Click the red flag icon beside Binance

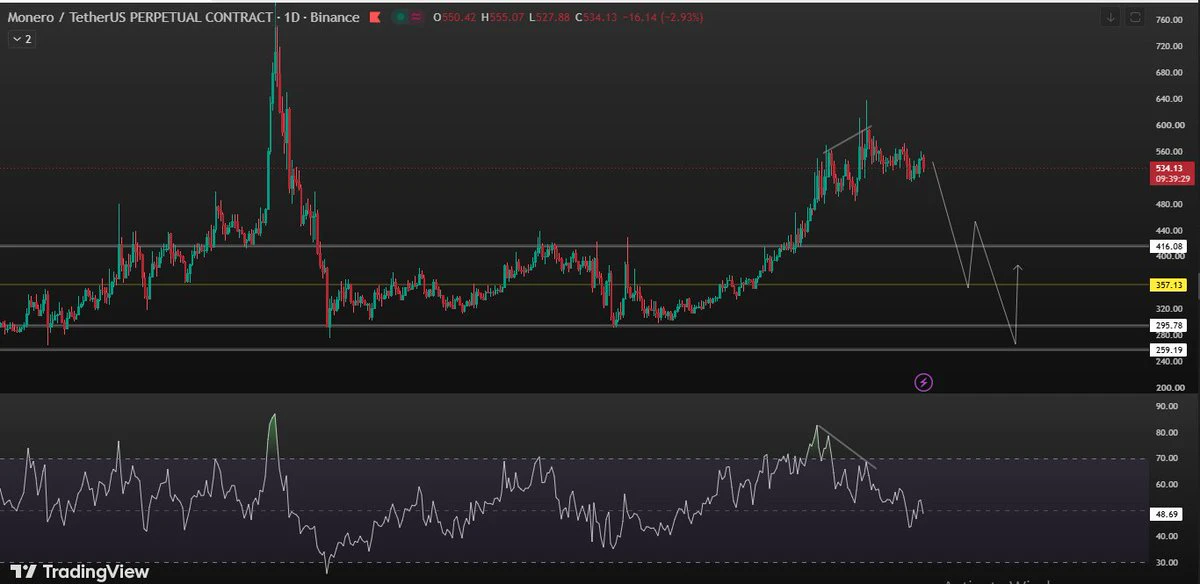coord(375,18)
